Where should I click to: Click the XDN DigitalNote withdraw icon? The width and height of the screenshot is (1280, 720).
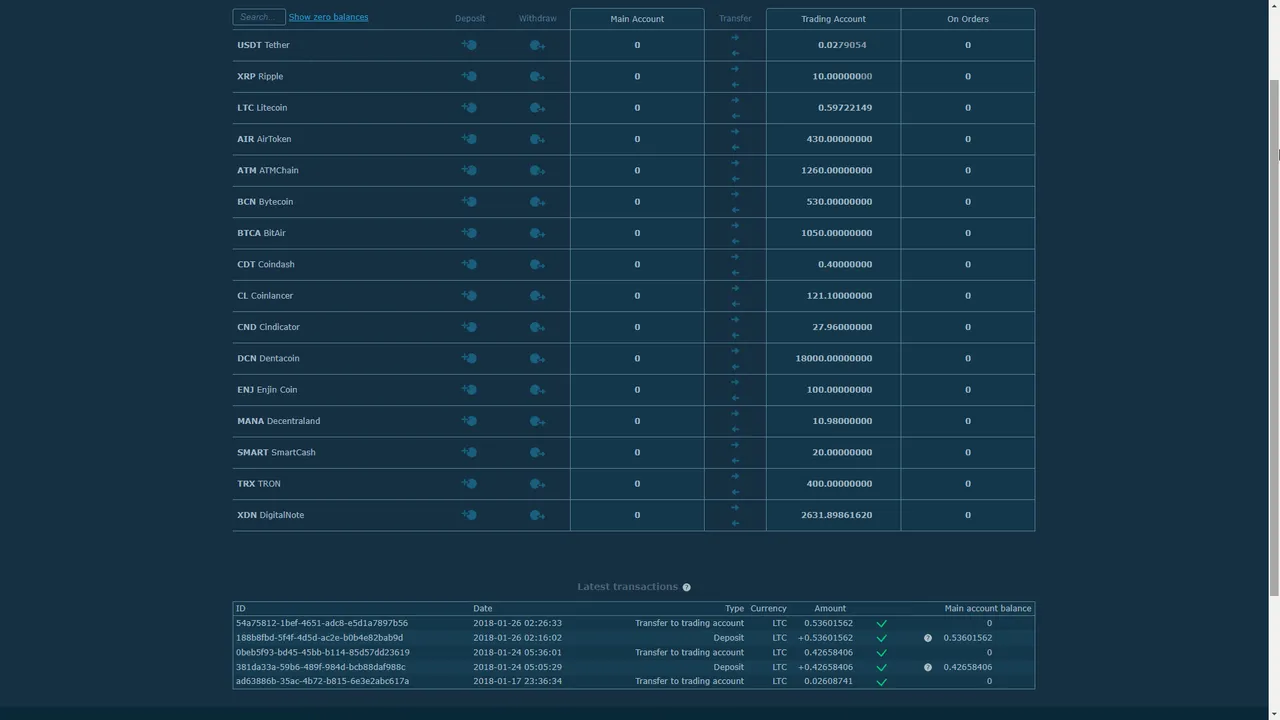coord(537,515)
